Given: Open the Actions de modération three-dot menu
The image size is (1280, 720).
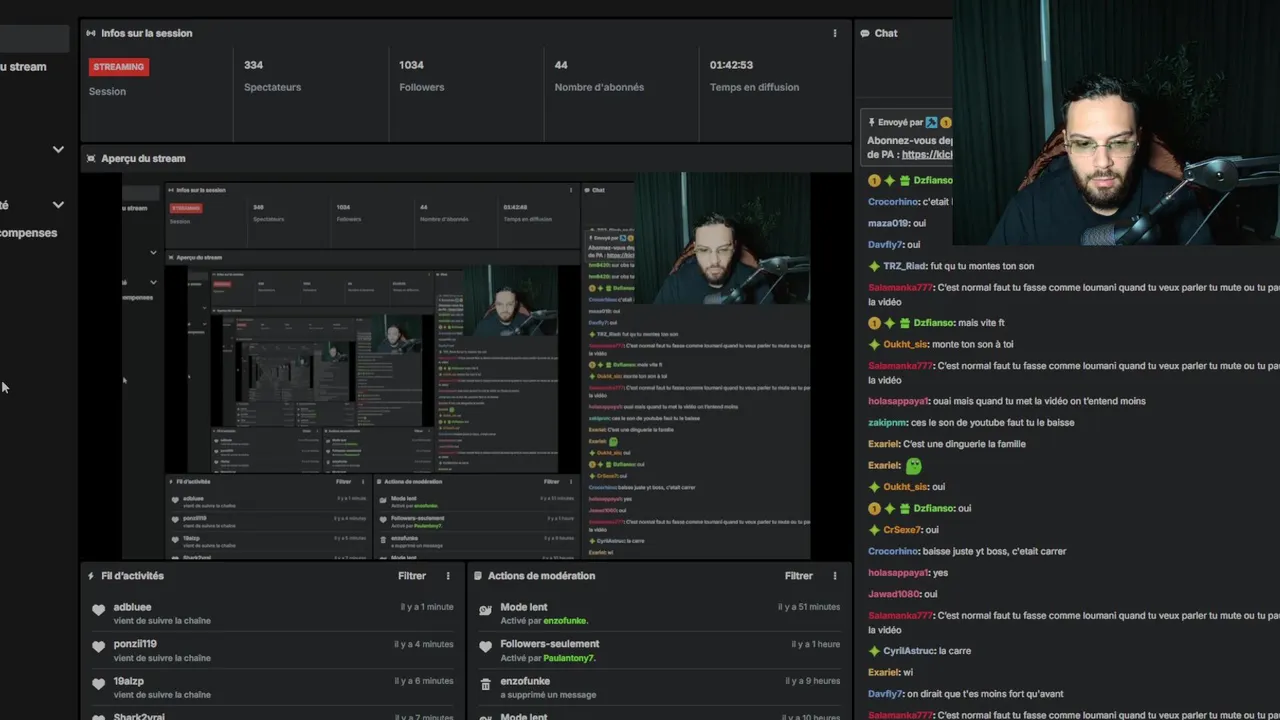Looking at the screenshot, I should pos(835,576).
